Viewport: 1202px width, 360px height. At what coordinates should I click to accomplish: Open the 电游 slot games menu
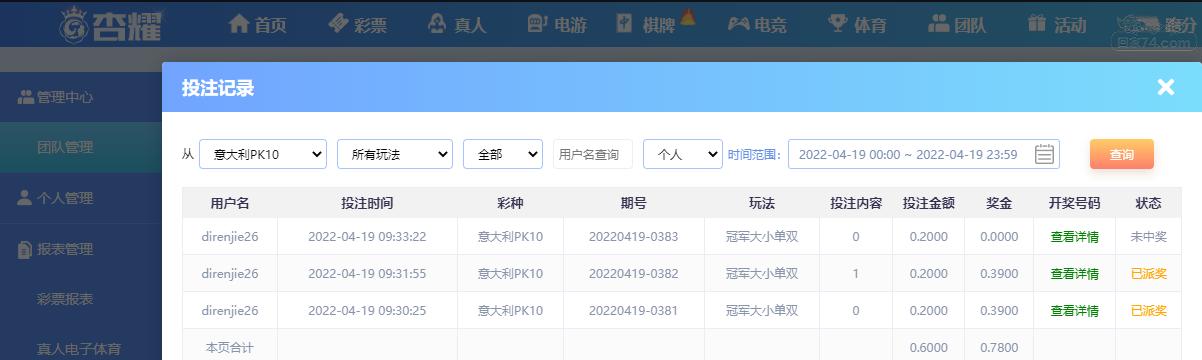556,24
